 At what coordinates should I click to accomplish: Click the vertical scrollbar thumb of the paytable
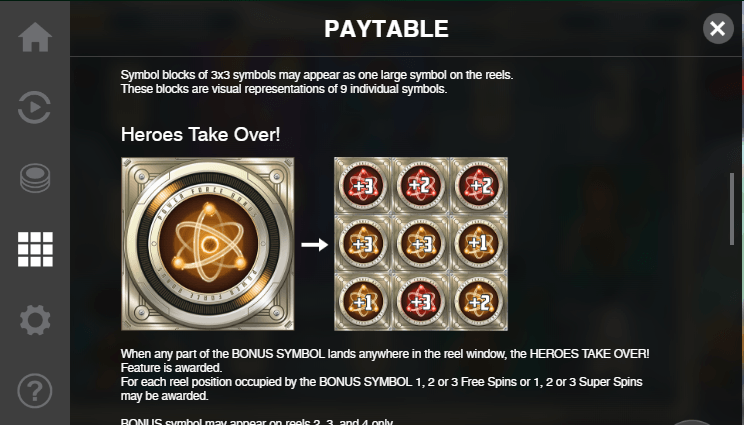[x=732, y=209]
